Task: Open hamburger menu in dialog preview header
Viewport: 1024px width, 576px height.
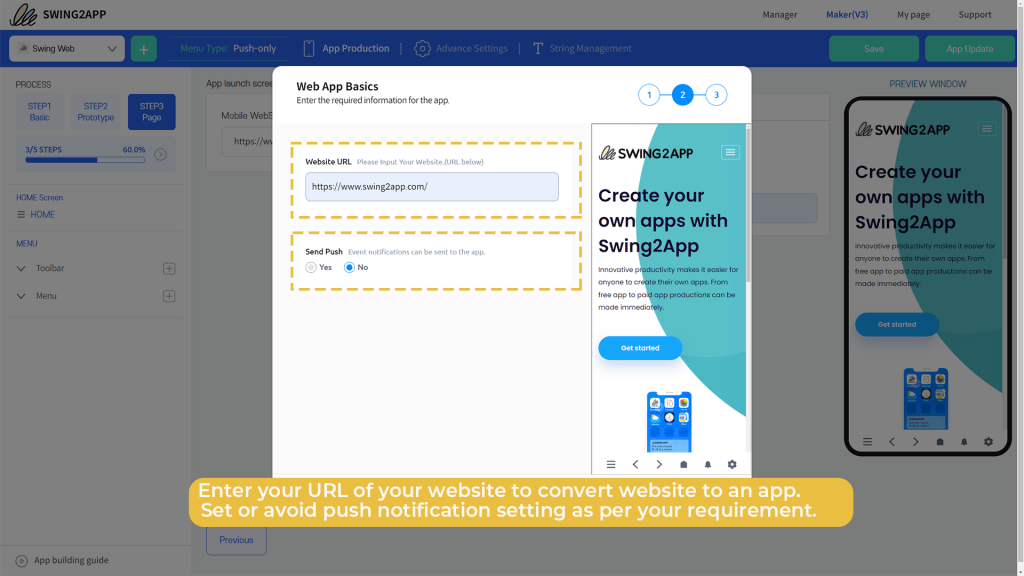Action: click(x=730, y=153)
